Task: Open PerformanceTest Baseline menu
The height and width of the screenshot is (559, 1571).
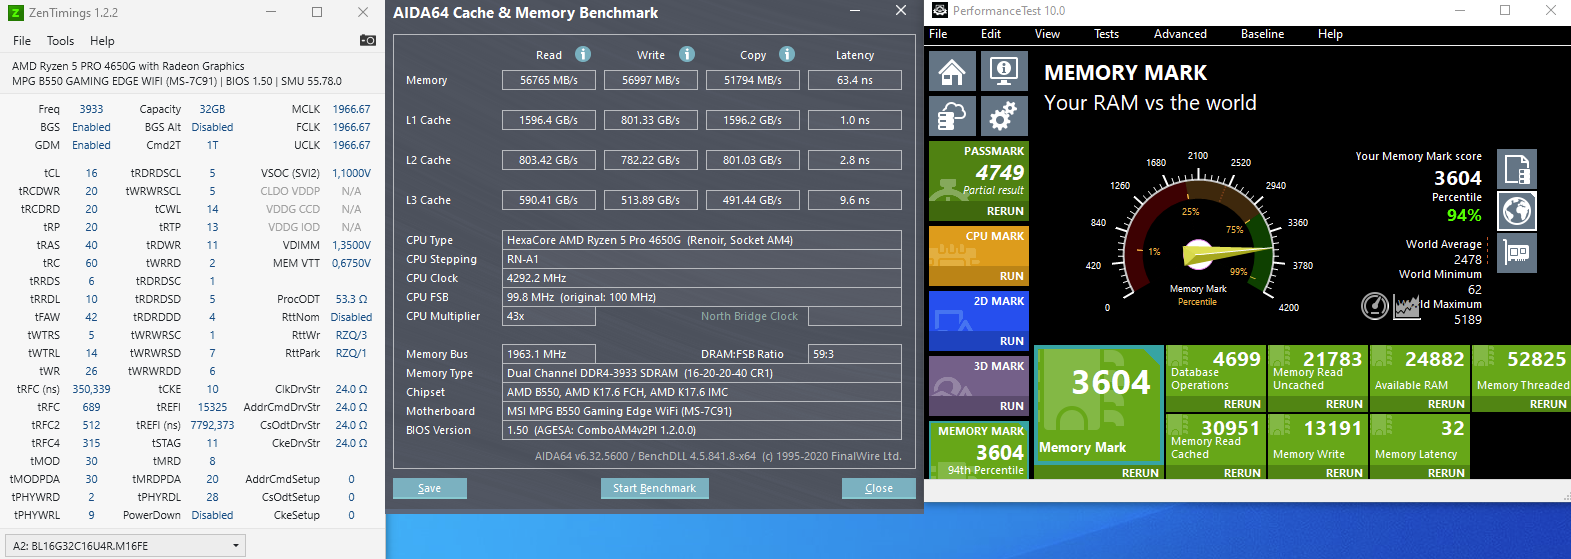Action: (1262, 34)
